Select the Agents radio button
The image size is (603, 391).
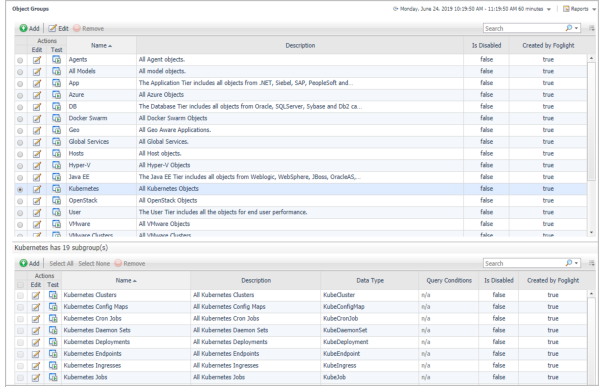pyautogui.click(x=20, y=60)
